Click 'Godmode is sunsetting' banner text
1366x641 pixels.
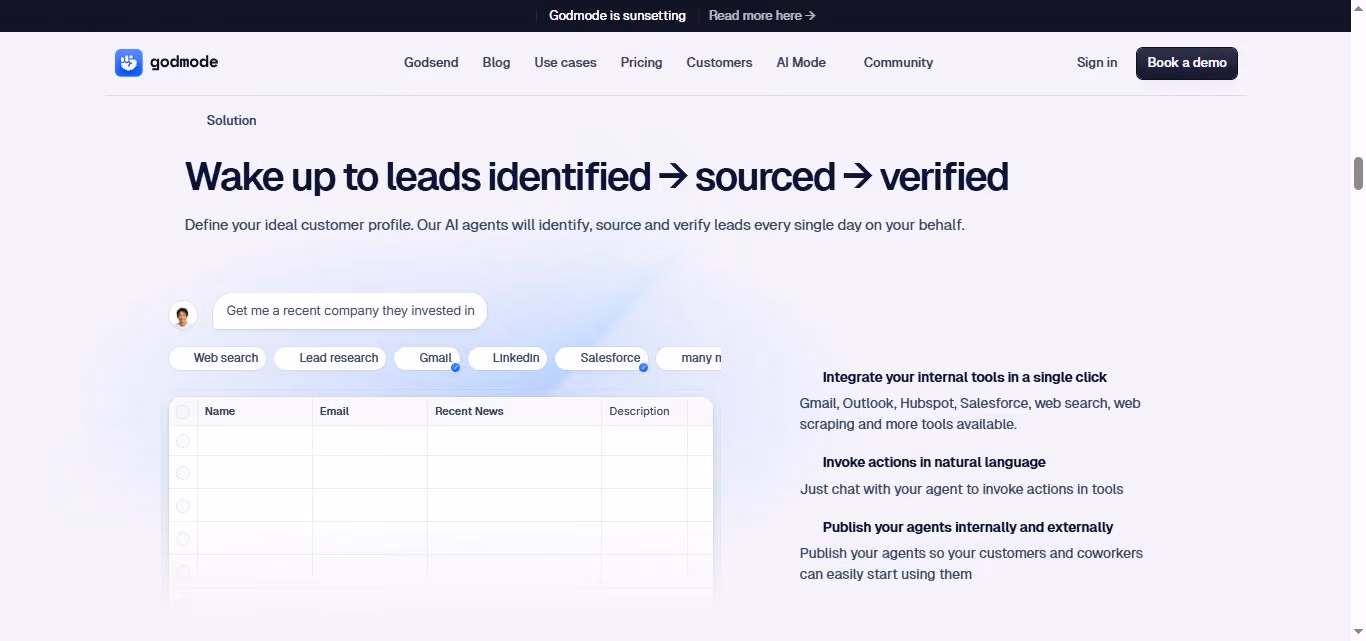(617, 15)
